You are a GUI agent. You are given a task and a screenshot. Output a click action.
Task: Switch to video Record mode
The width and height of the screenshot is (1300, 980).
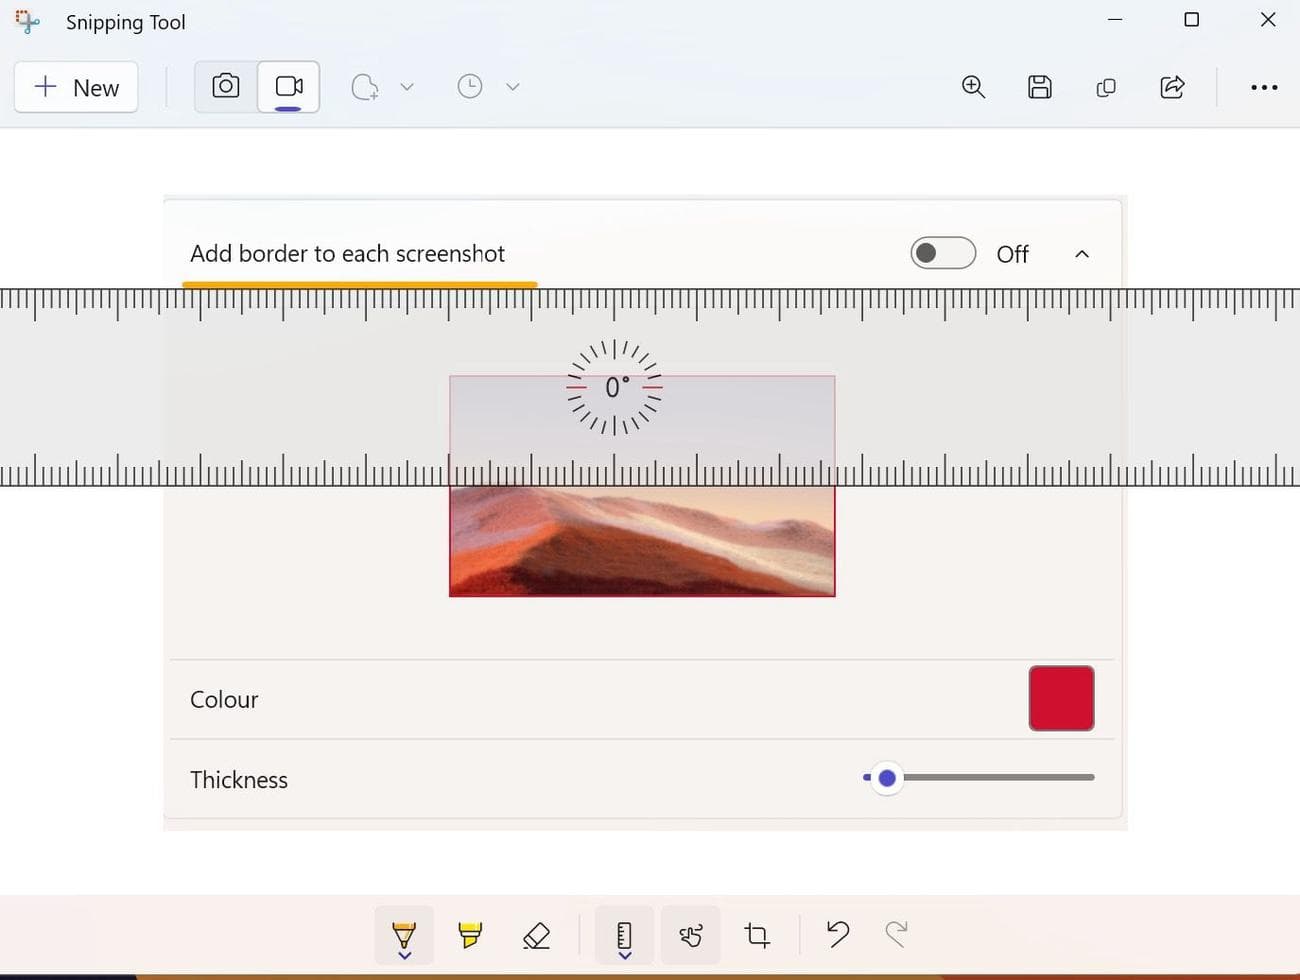click(288, 87)
